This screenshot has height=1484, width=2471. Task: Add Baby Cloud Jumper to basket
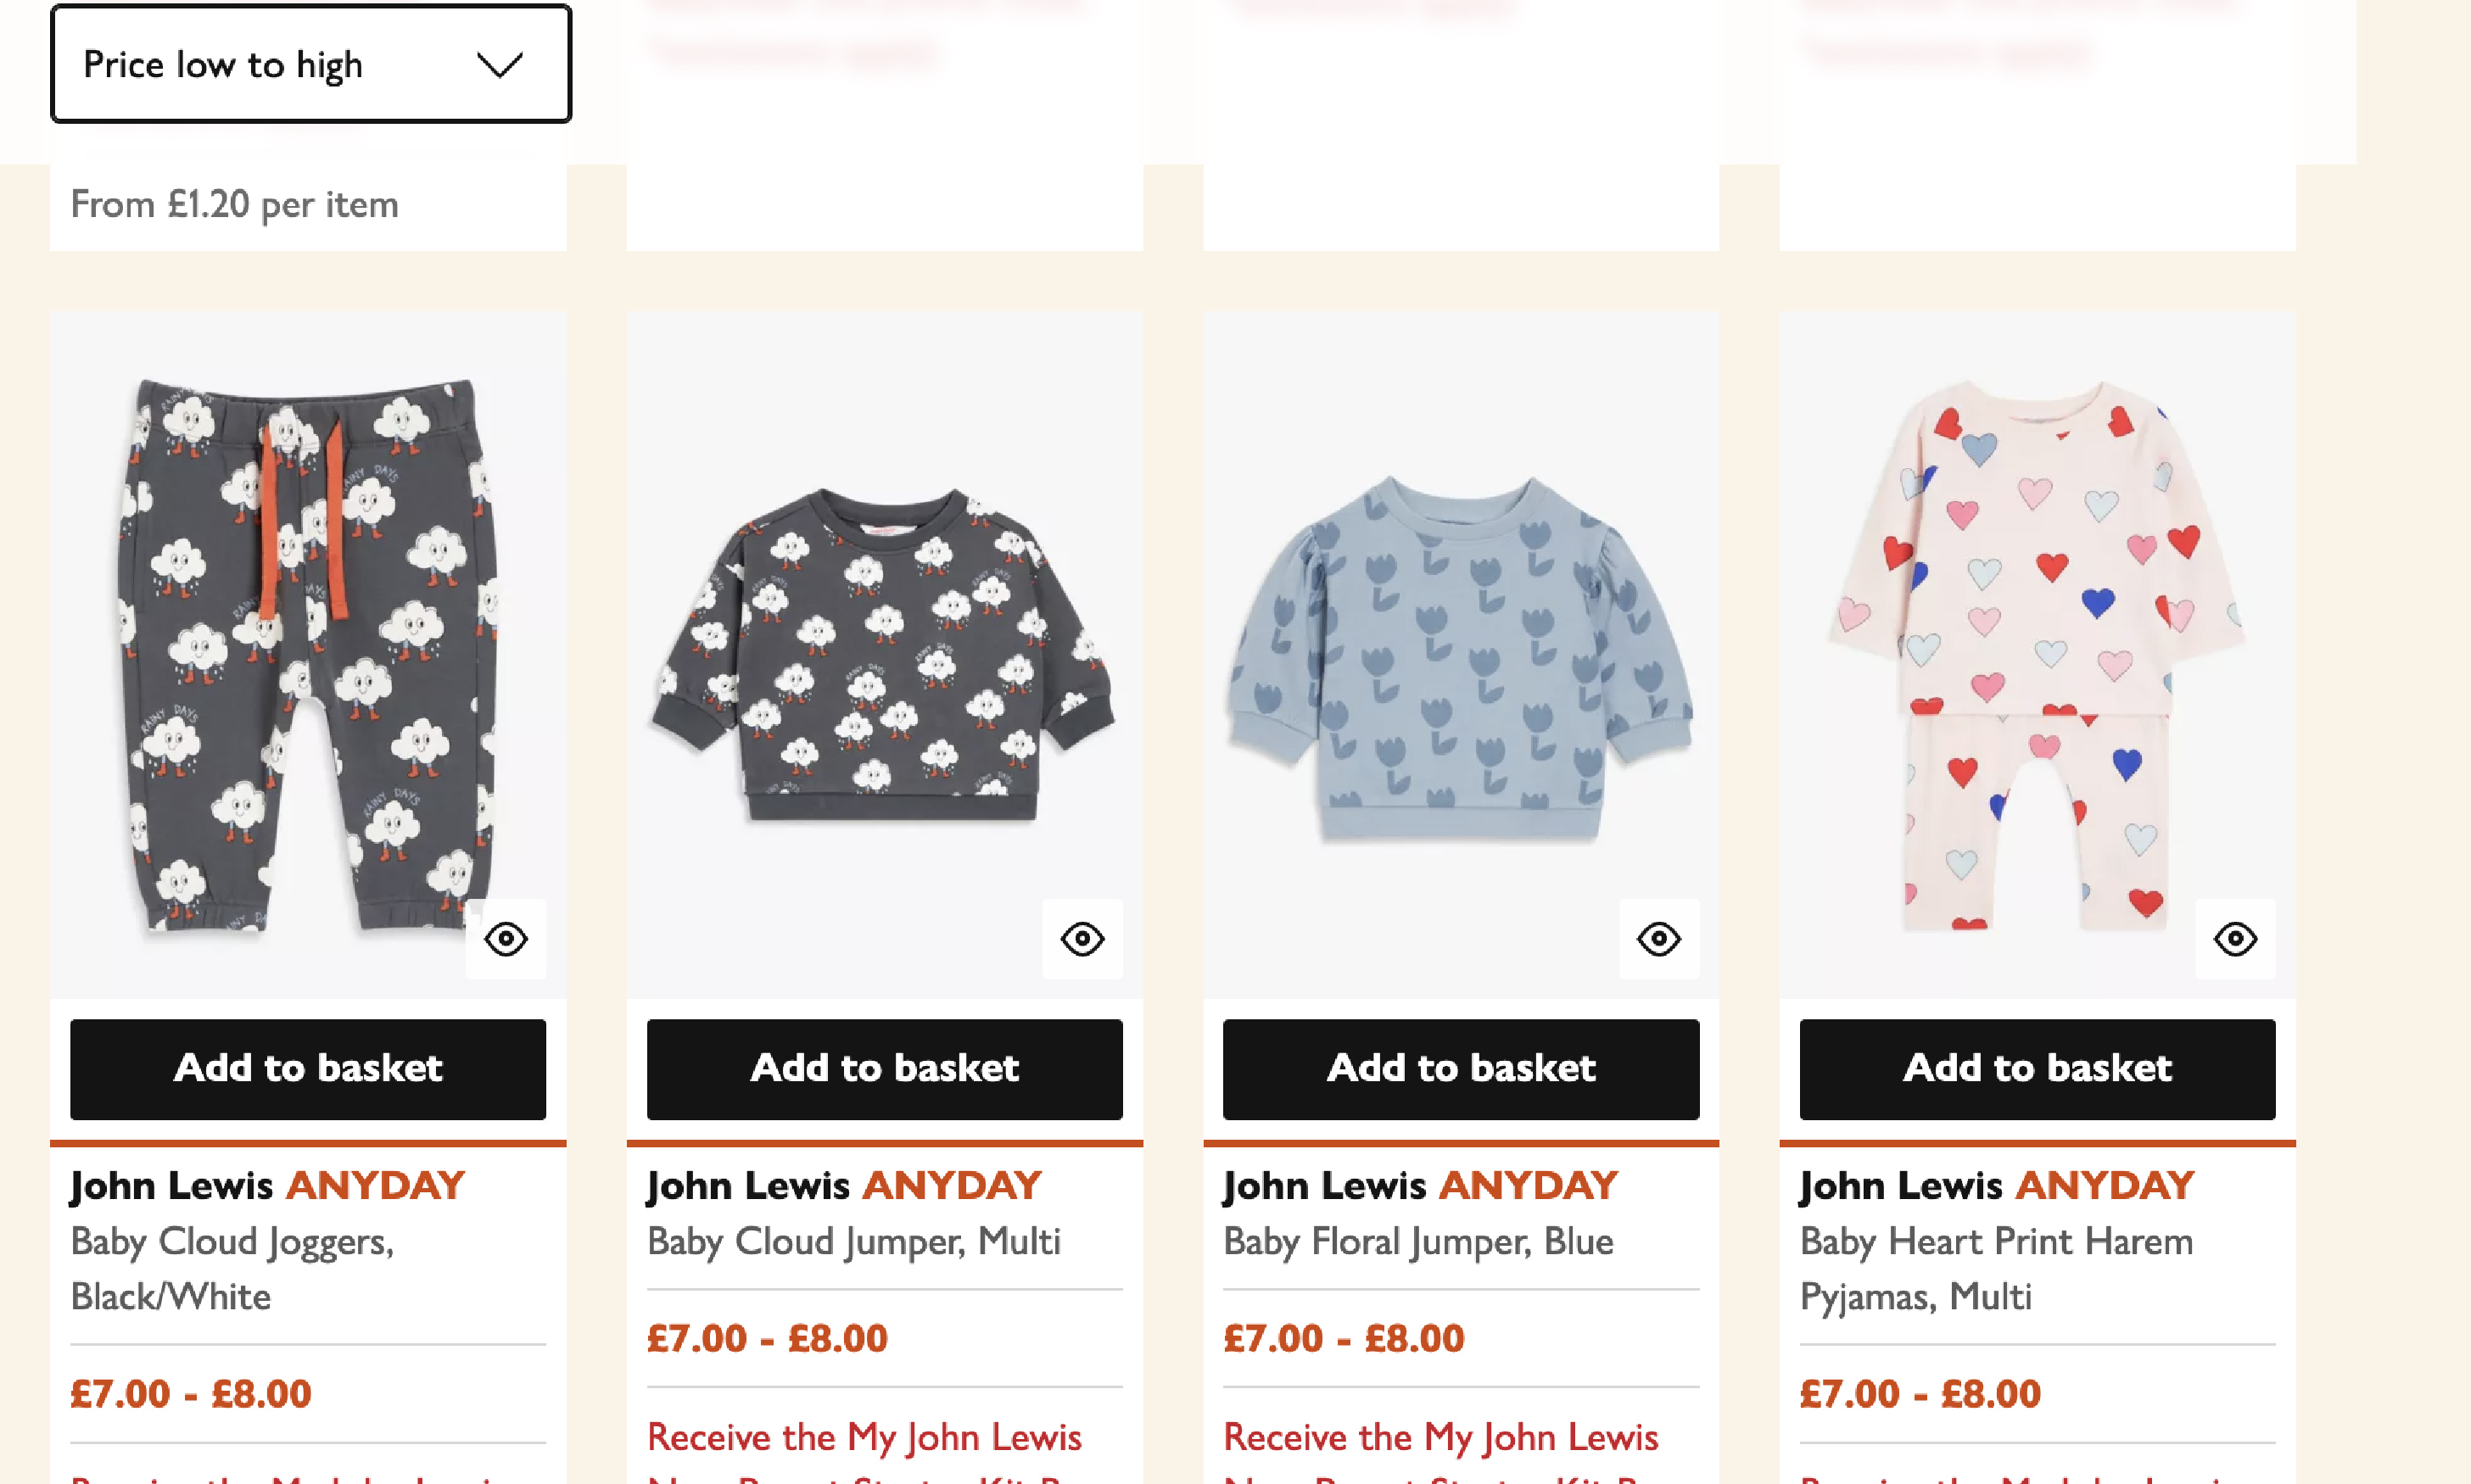coord(884,1068)
